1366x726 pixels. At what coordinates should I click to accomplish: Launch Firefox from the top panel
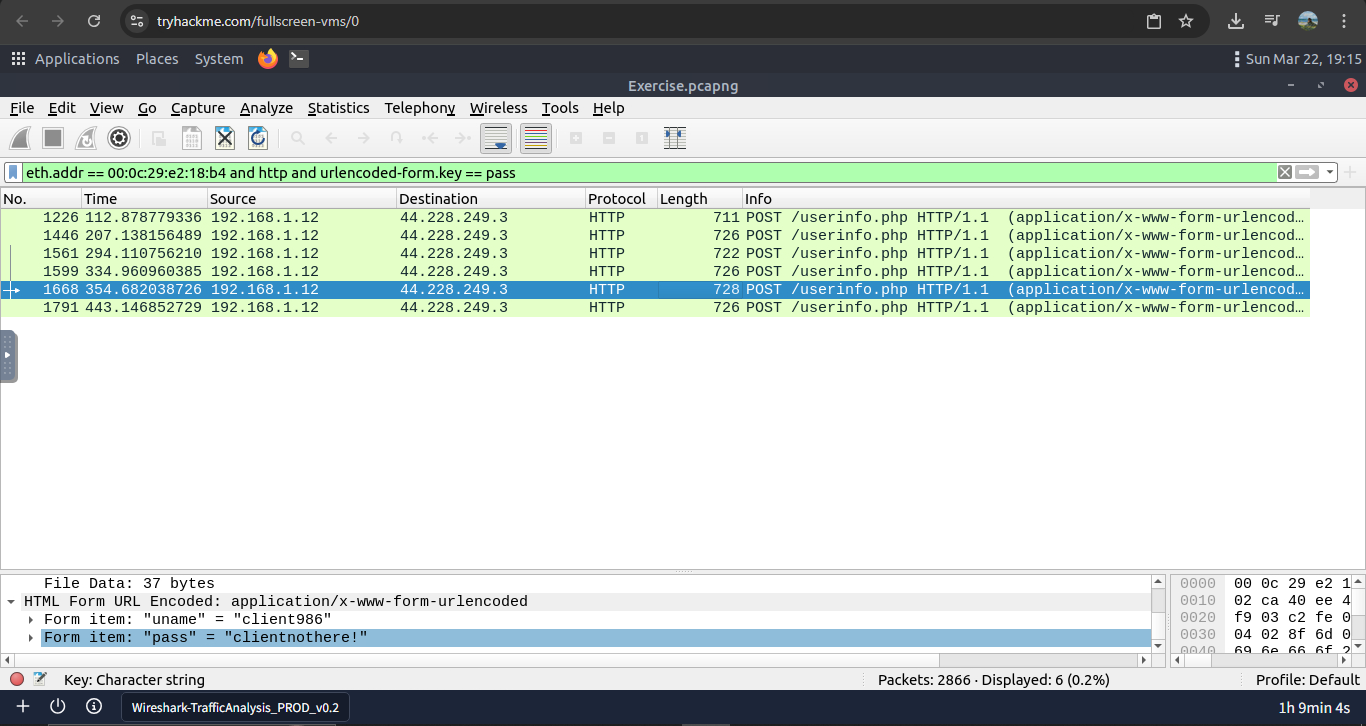coord(268,59)
